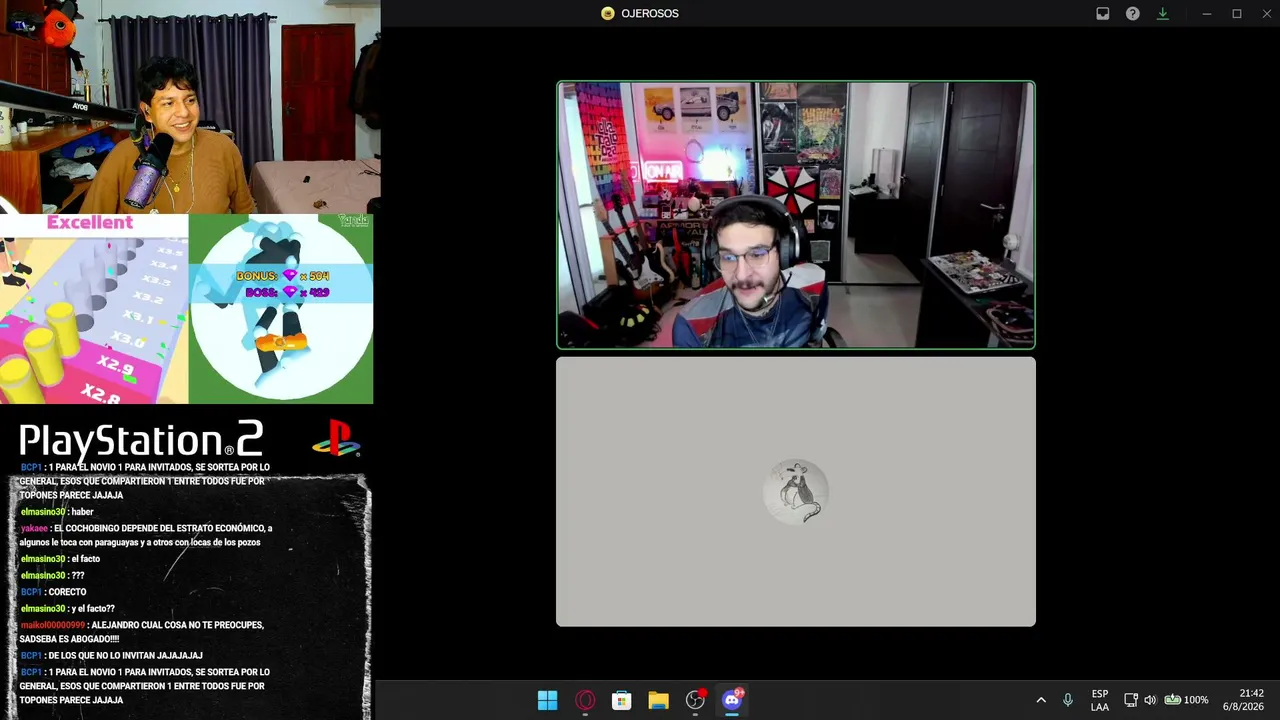The image size is (1280, 720).
Task: Select the OJEROSOS call title
Action: click(650, 14)
